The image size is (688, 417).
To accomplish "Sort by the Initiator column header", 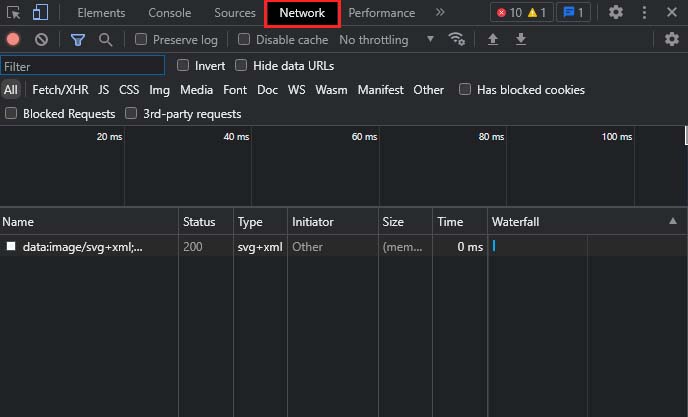I will 333,222.
